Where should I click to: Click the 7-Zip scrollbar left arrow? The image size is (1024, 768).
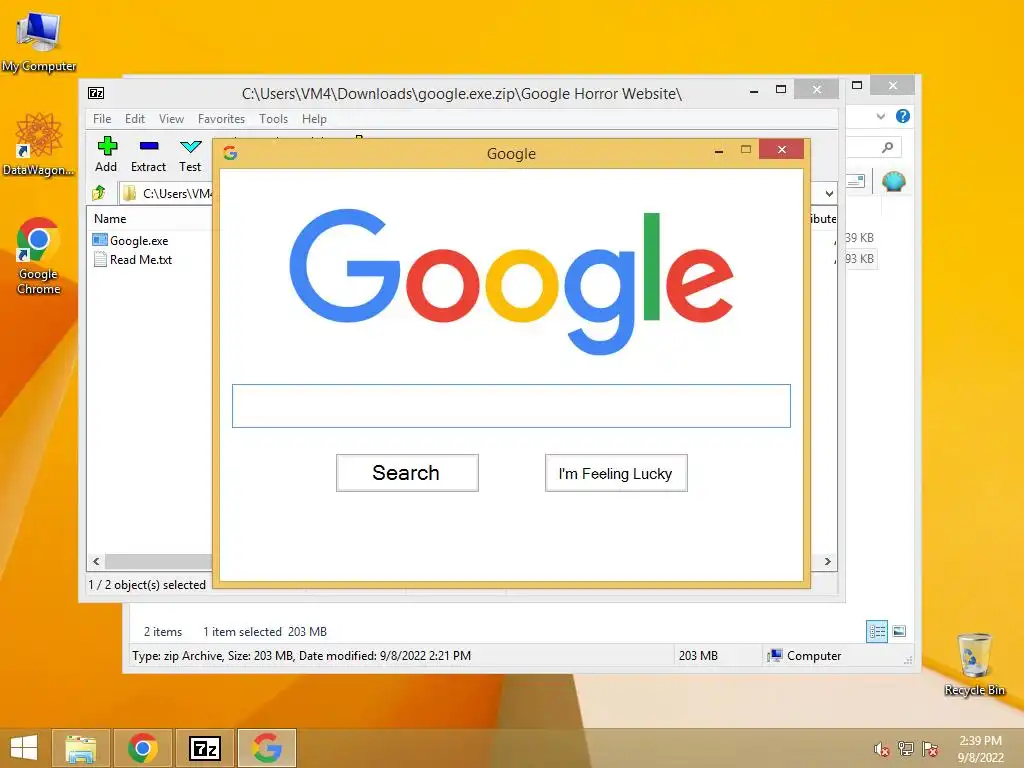tap(96, 561)
